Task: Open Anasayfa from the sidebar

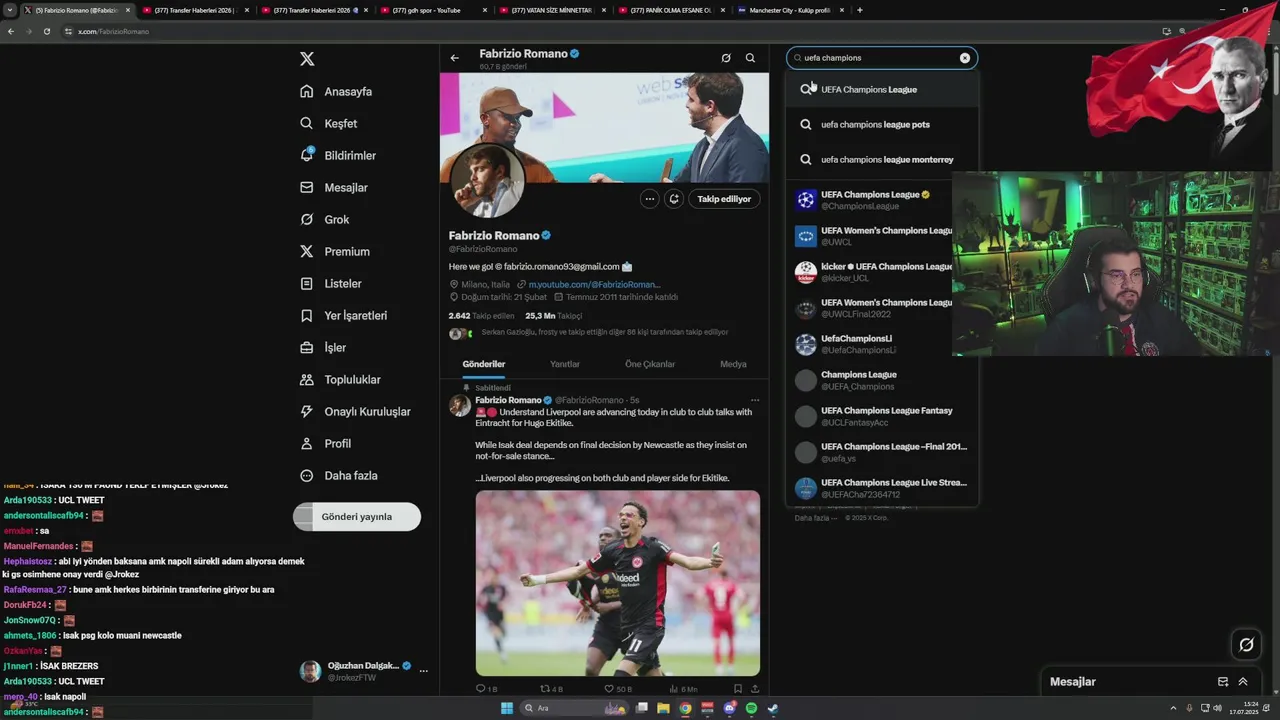Action: coord(336,91)
